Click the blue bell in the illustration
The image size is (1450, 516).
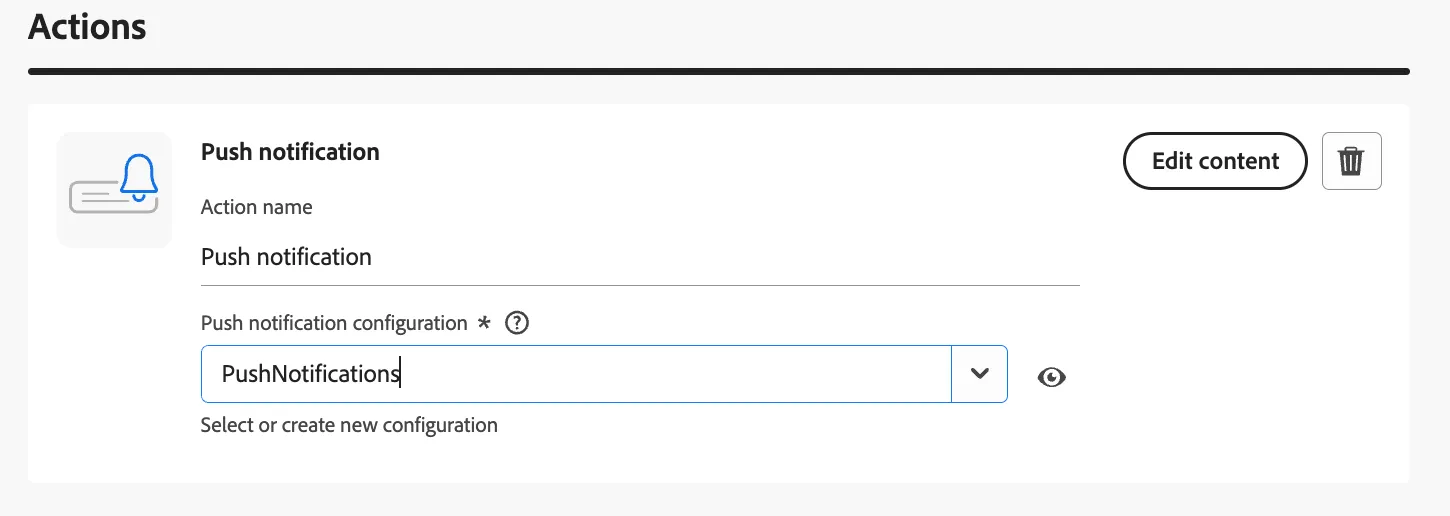[138, 176]
